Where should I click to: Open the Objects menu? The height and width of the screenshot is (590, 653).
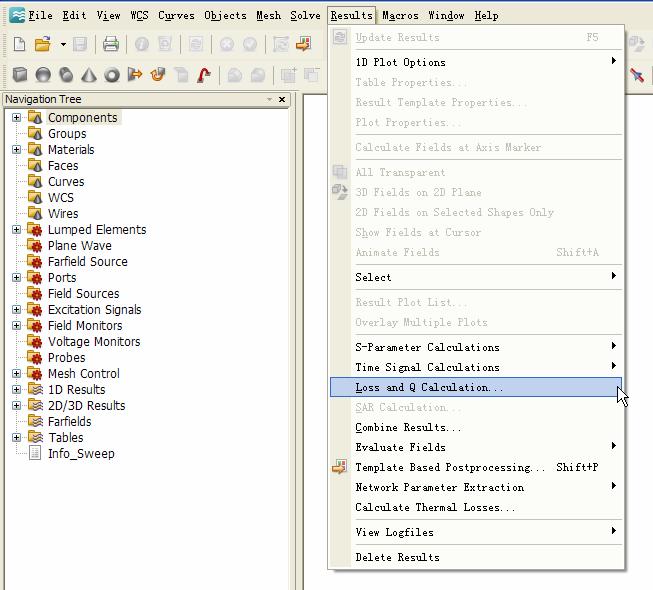click(225, 16)
